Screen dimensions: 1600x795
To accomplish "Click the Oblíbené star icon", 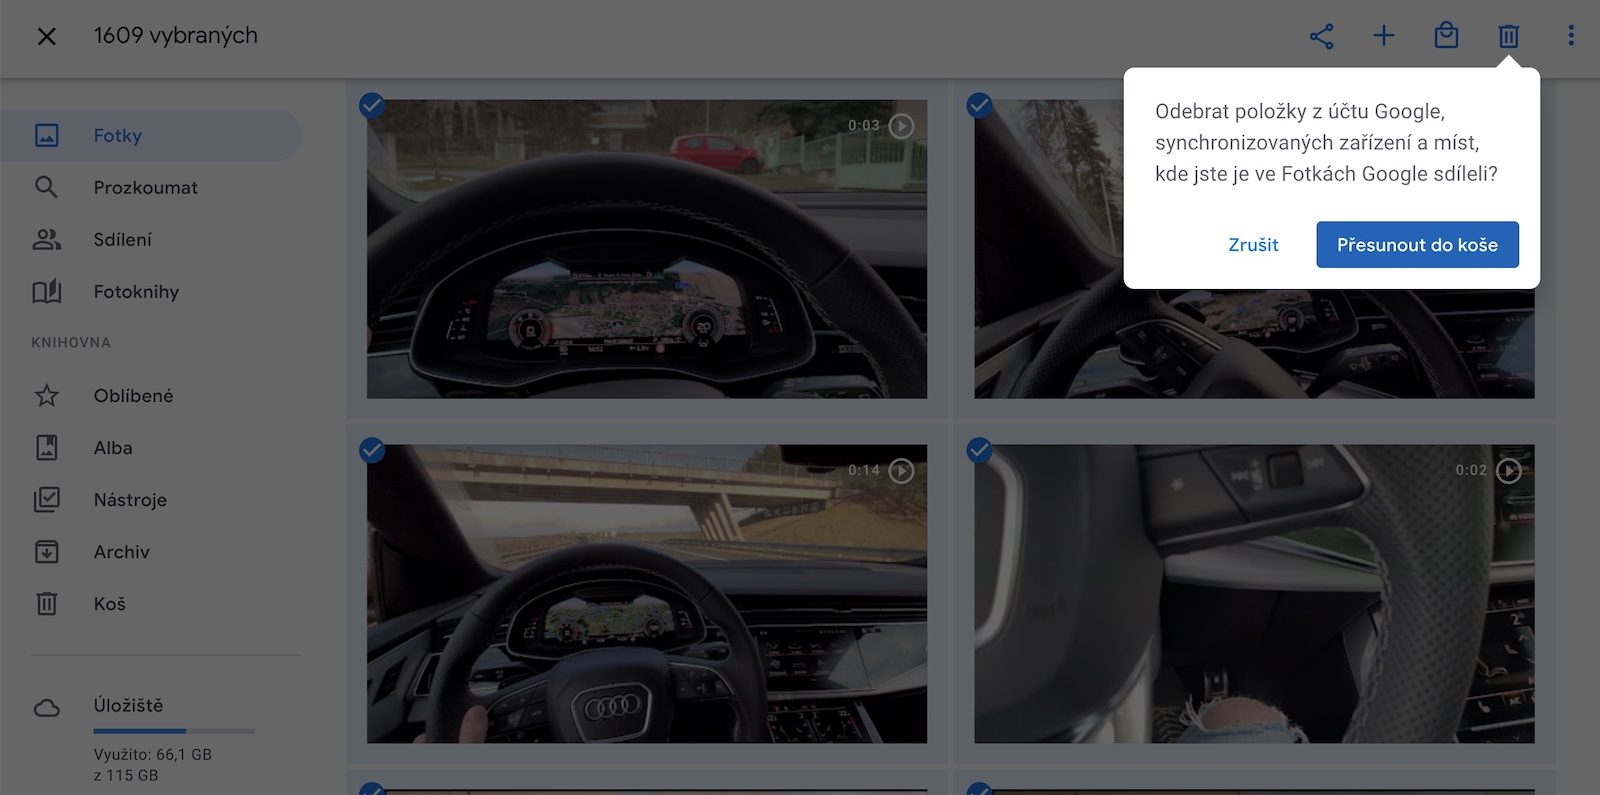I will click(47, 396).
